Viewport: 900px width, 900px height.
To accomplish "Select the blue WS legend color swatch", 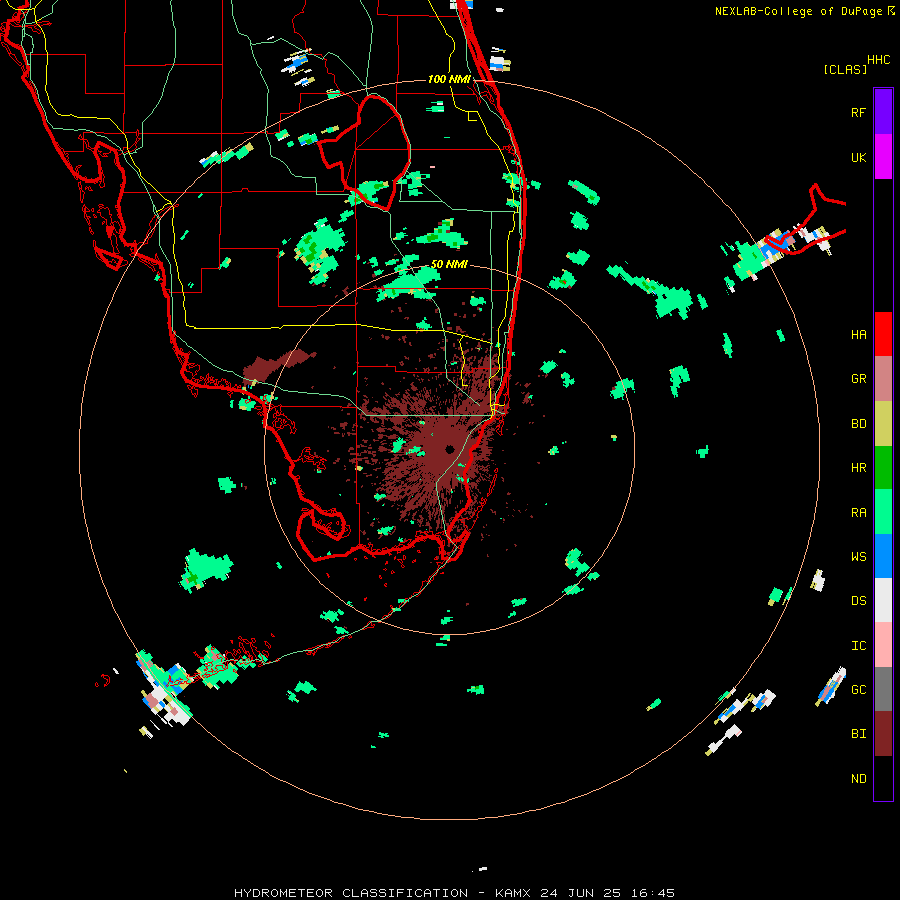I will pos(883,556).
